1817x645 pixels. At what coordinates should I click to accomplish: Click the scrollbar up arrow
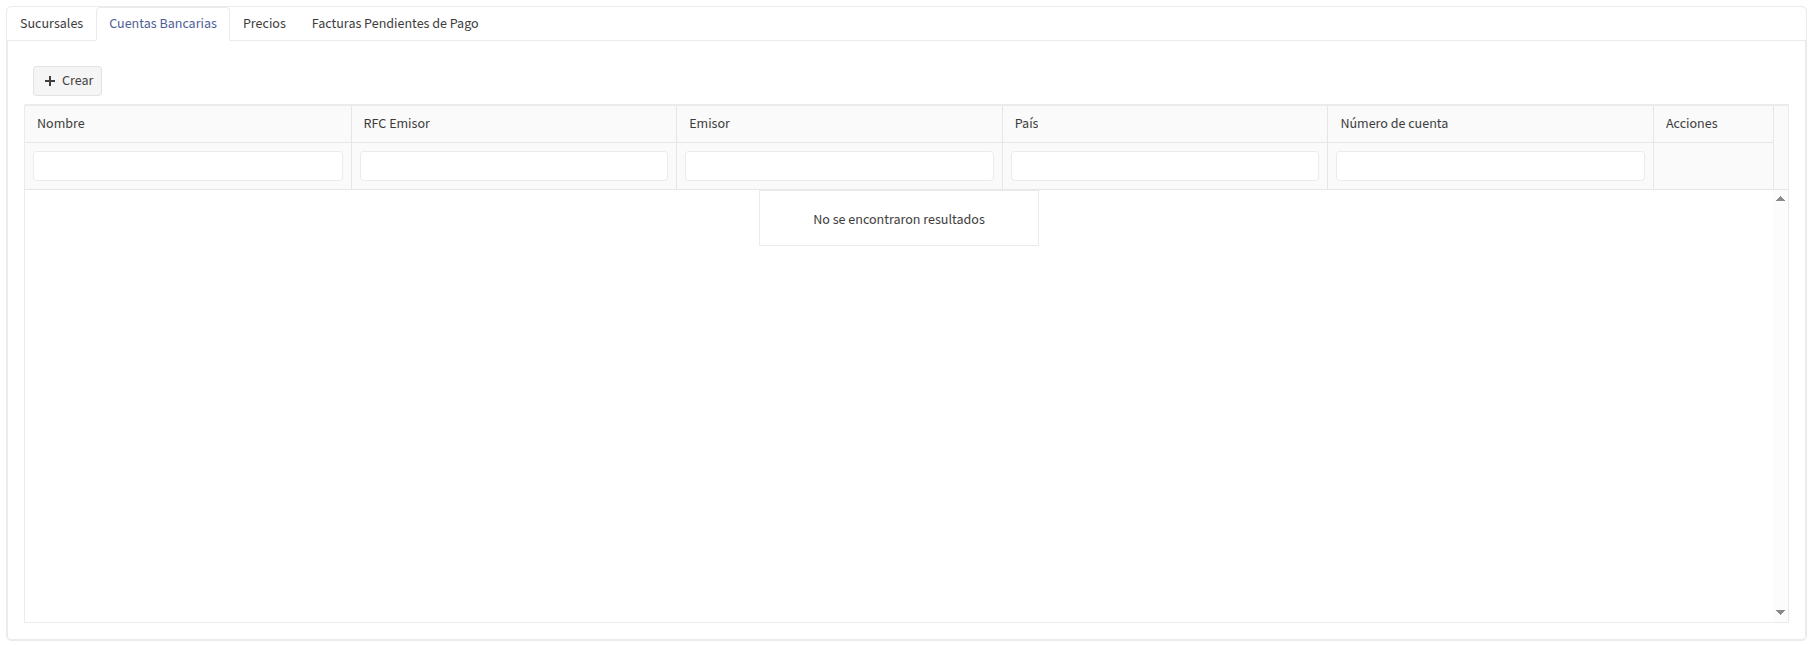tap(1780, 199)
